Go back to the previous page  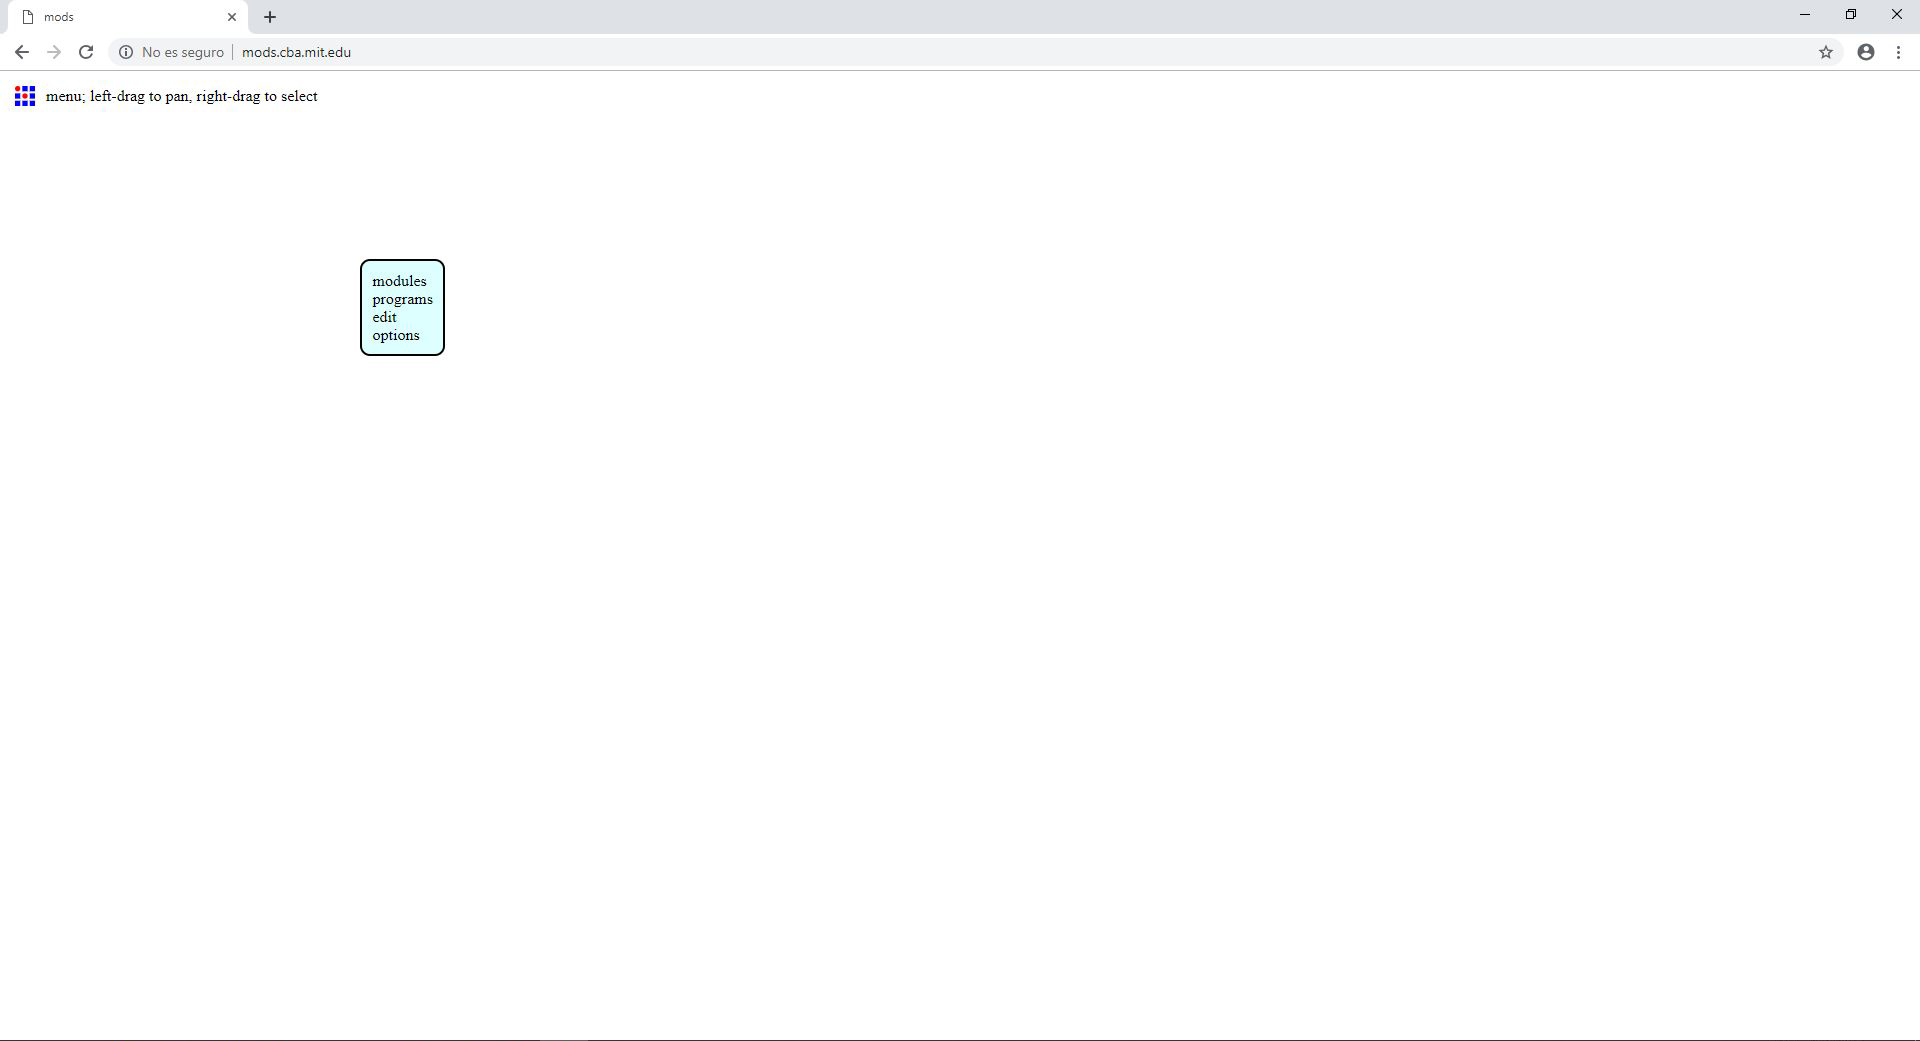coord(22,52)
